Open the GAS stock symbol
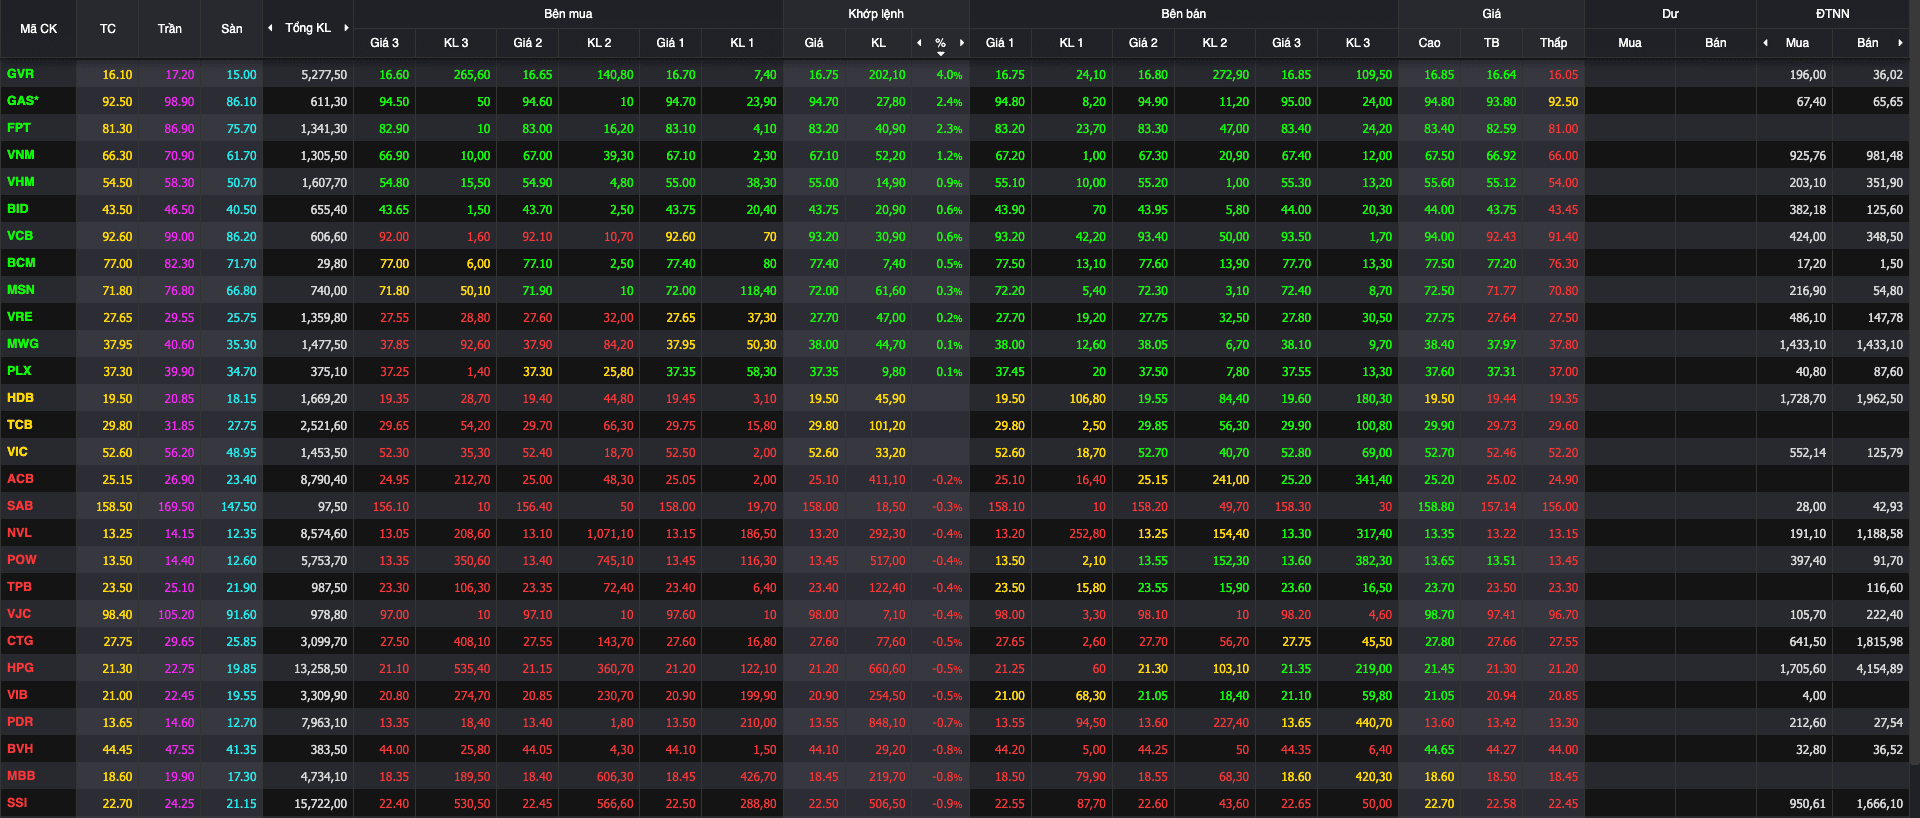1920x818 pixels. pos(22,101)
